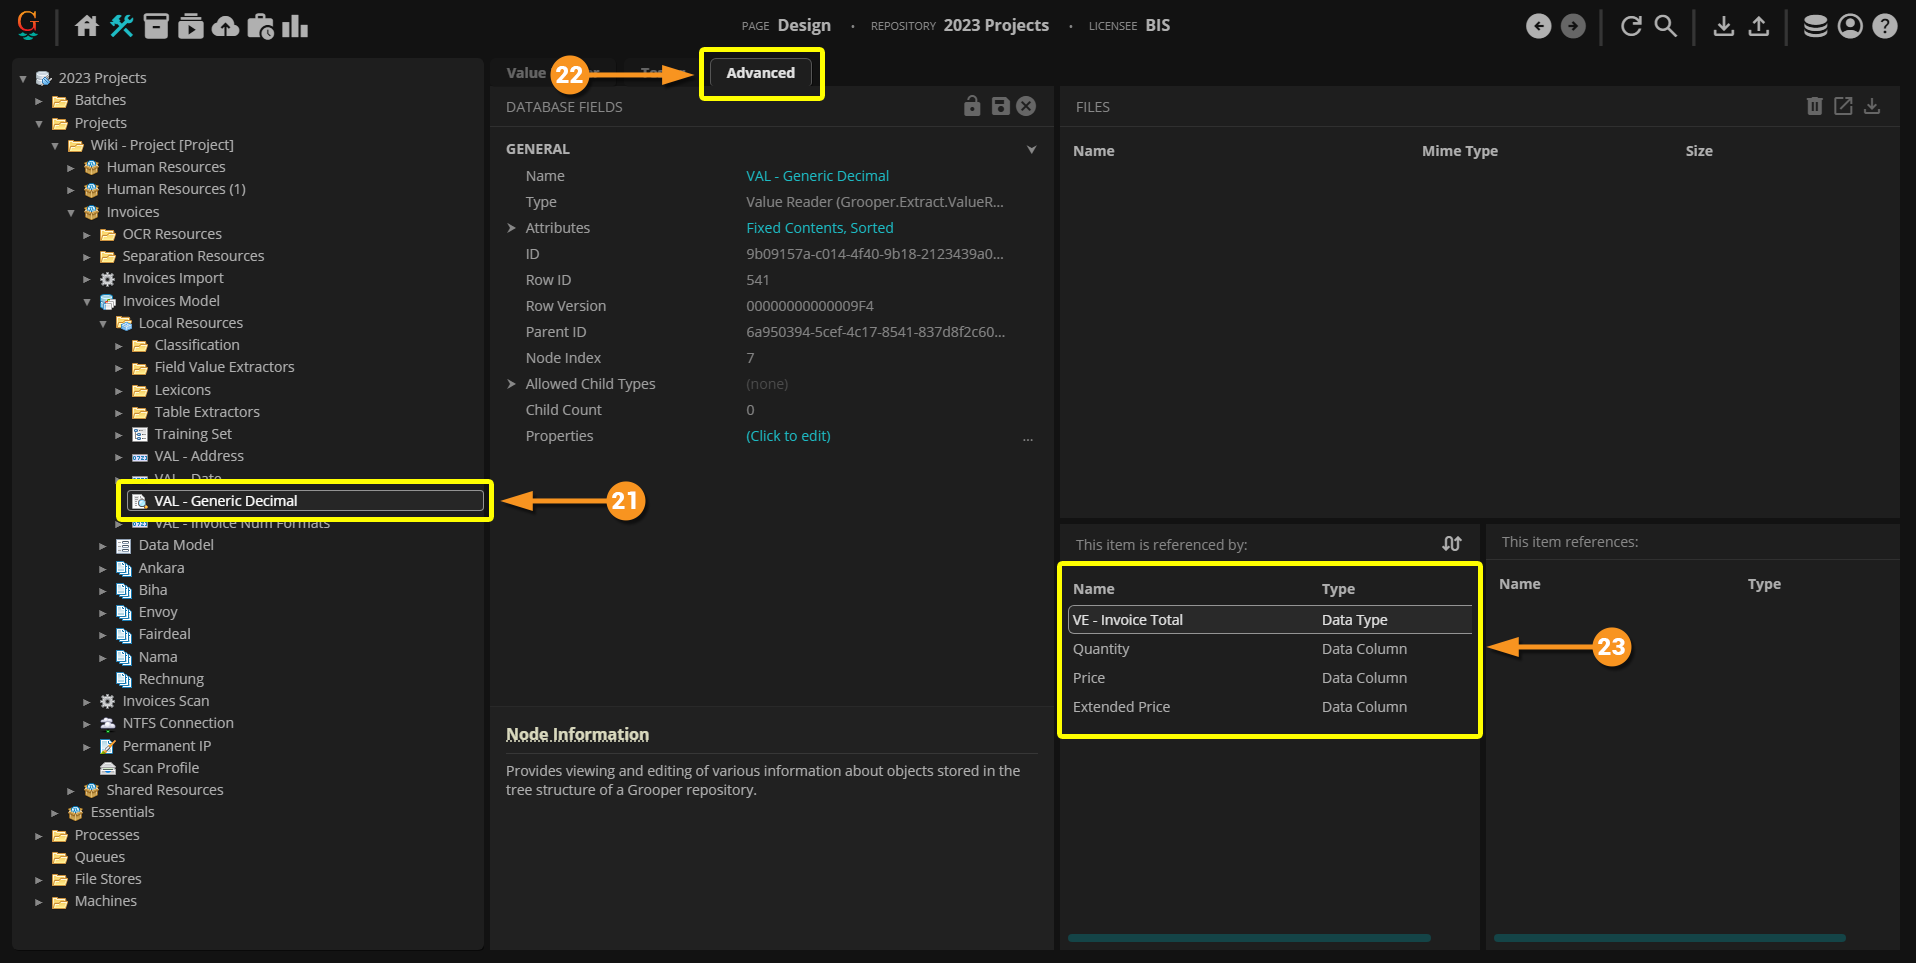
Task: Toggle the reference sort order icon
Action: [x=1452, y=543]
